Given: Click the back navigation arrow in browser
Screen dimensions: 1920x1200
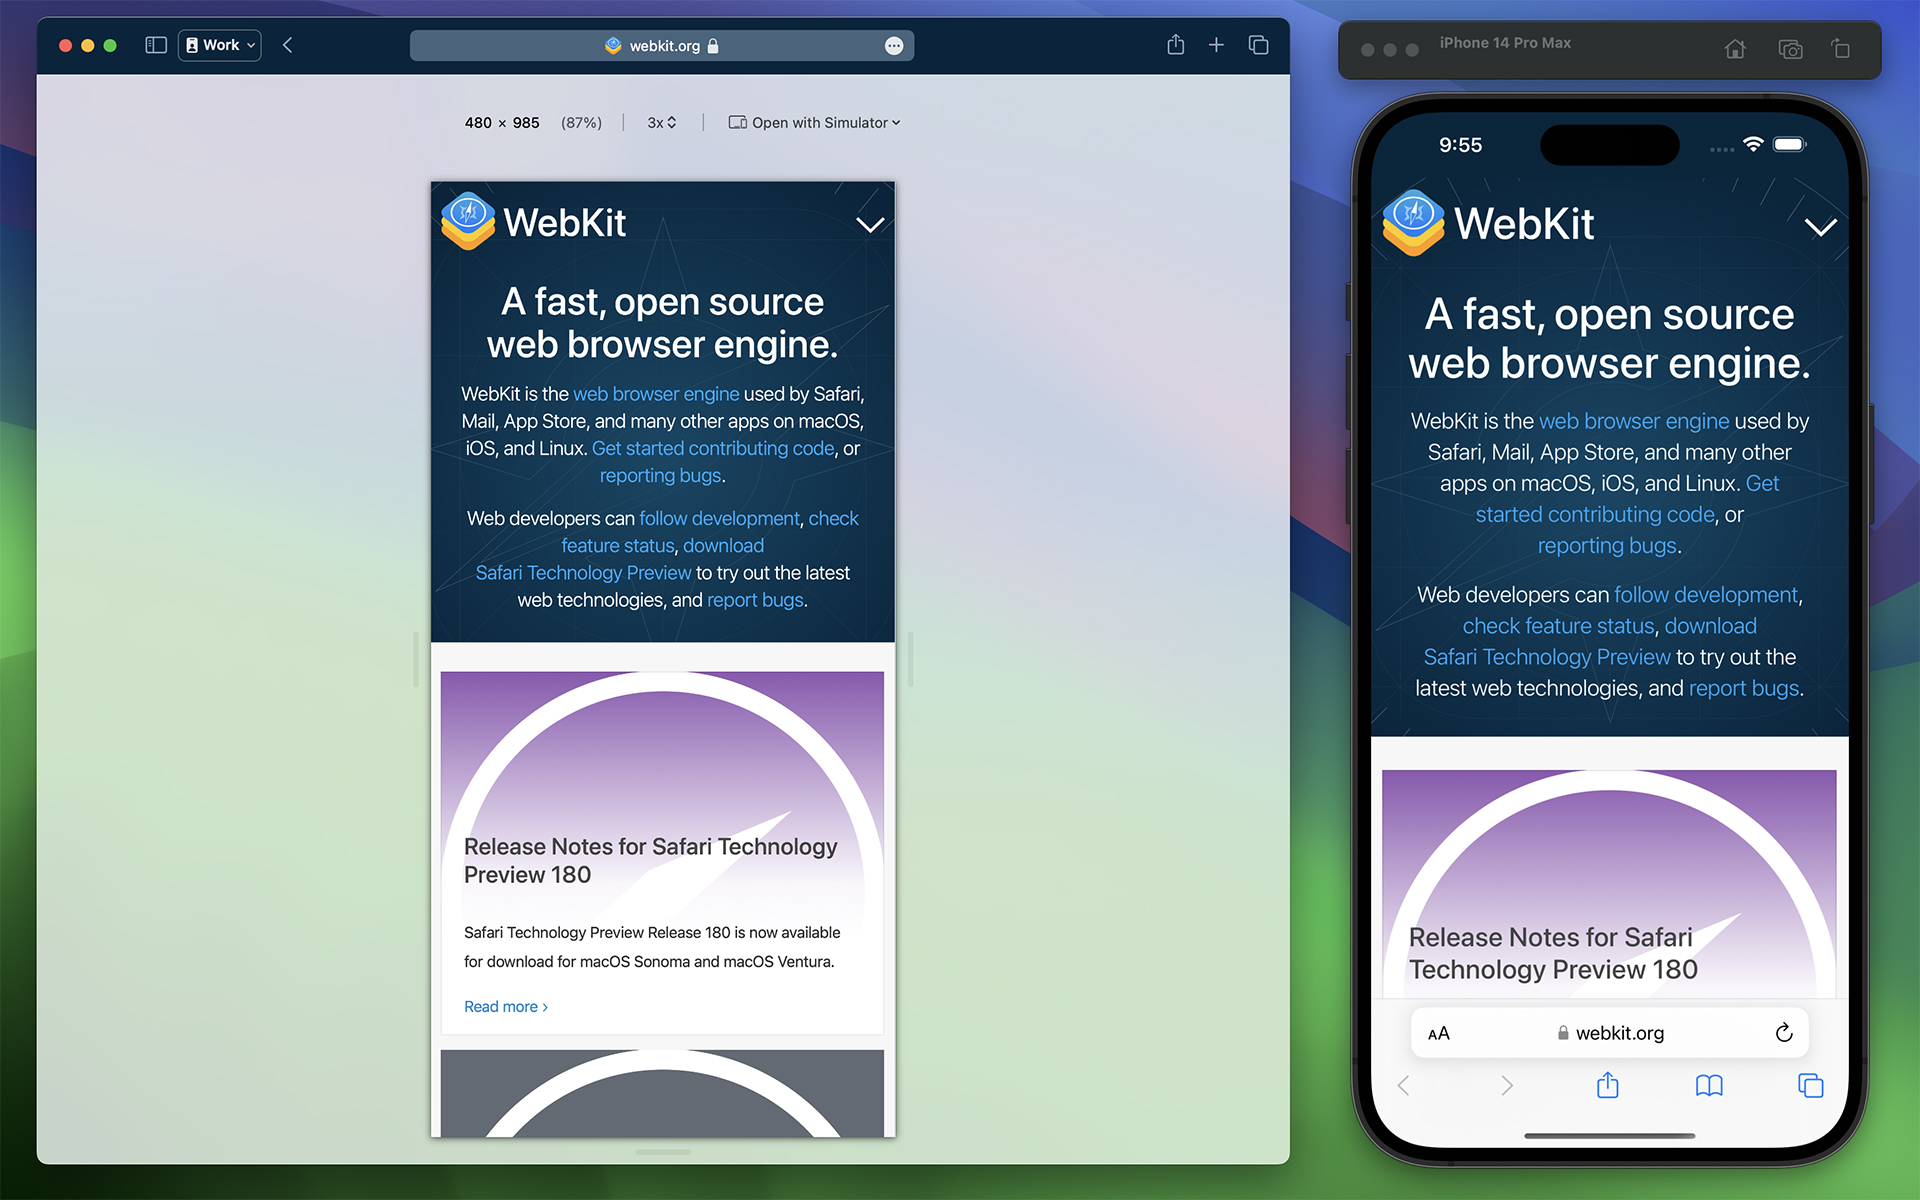Looking at the screenshot, I should point(288,46).
